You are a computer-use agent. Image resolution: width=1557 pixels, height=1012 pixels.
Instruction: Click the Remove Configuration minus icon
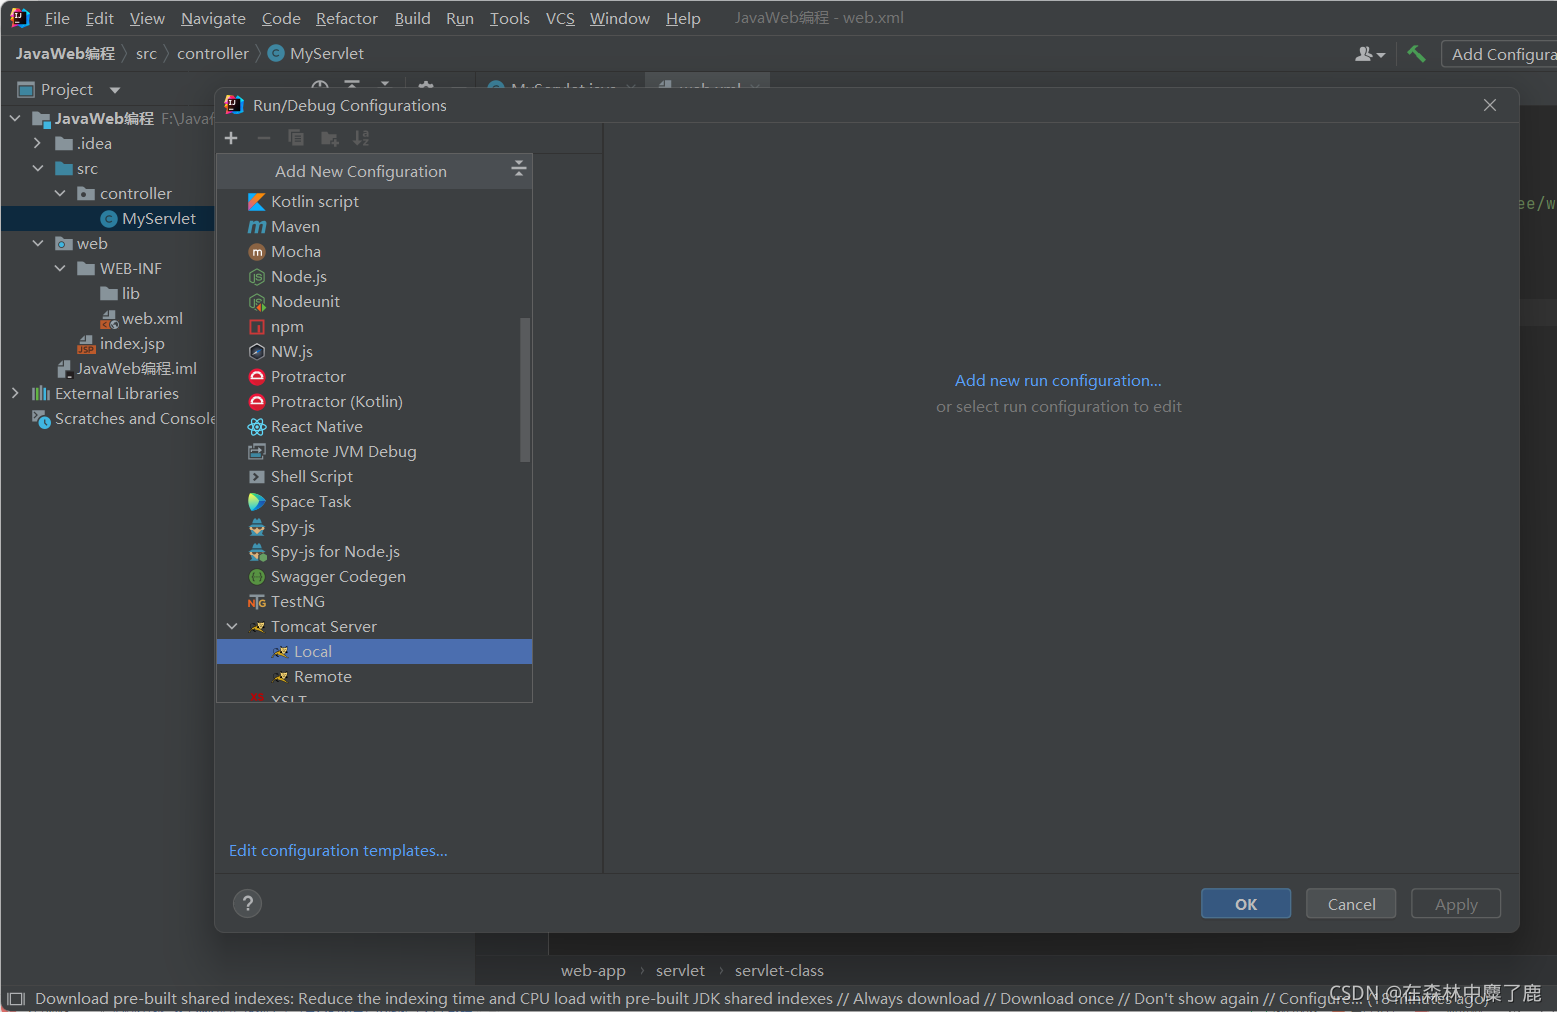(x=264, y=138)
